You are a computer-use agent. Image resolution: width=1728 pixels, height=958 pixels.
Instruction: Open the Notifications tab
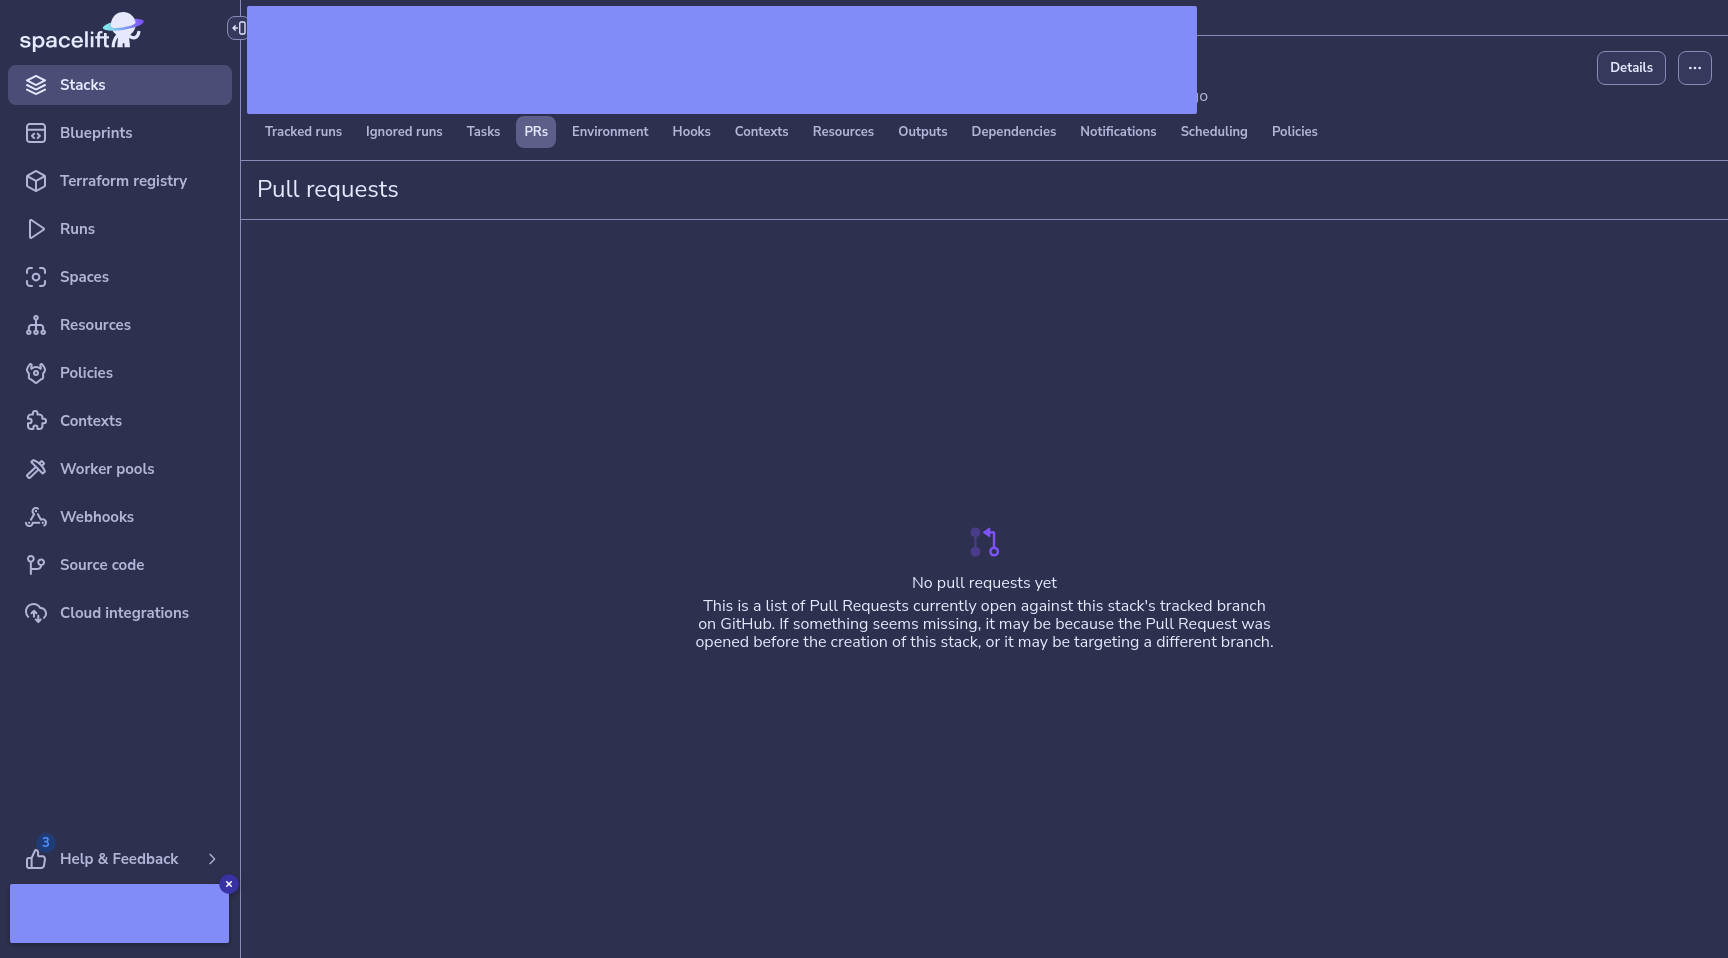coord(1117,132)
